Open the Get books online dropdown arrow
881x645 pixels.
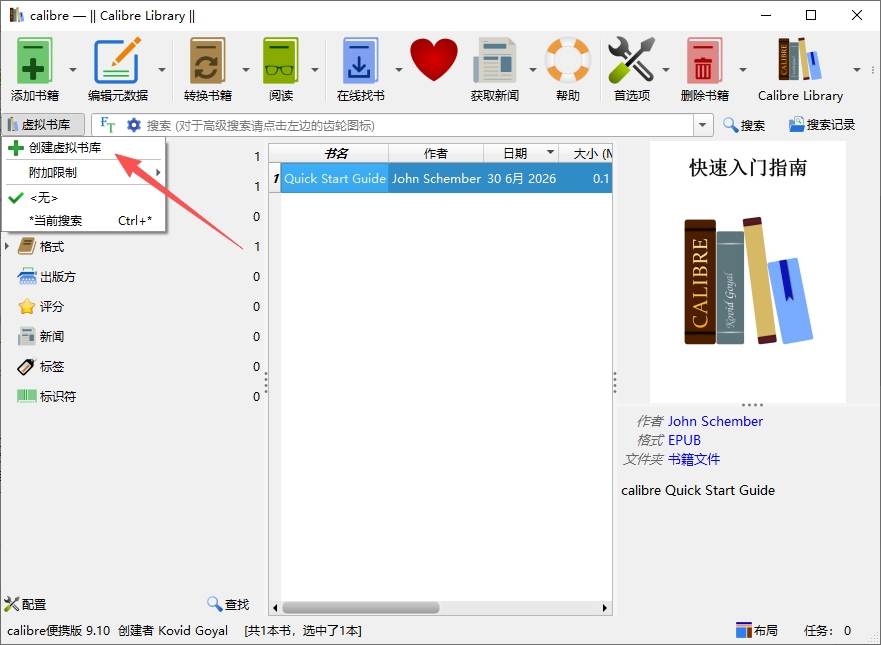click(x=398, y=70)
